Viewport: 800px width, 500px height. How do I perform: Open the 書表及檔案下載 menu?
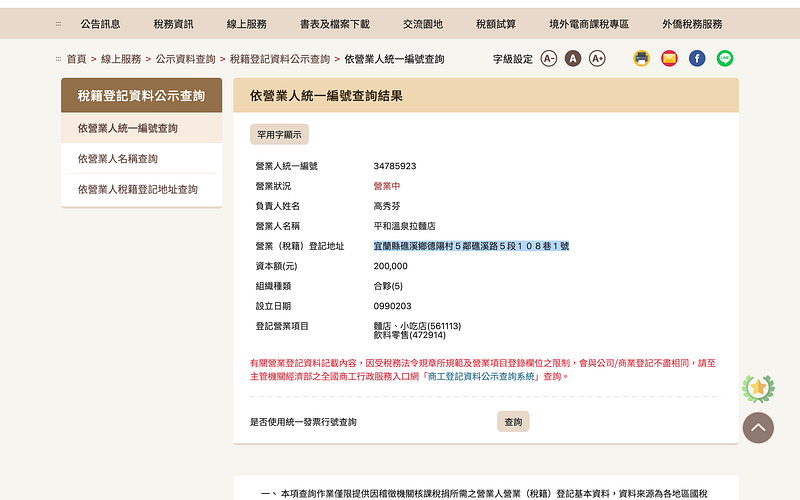[335, 24]
